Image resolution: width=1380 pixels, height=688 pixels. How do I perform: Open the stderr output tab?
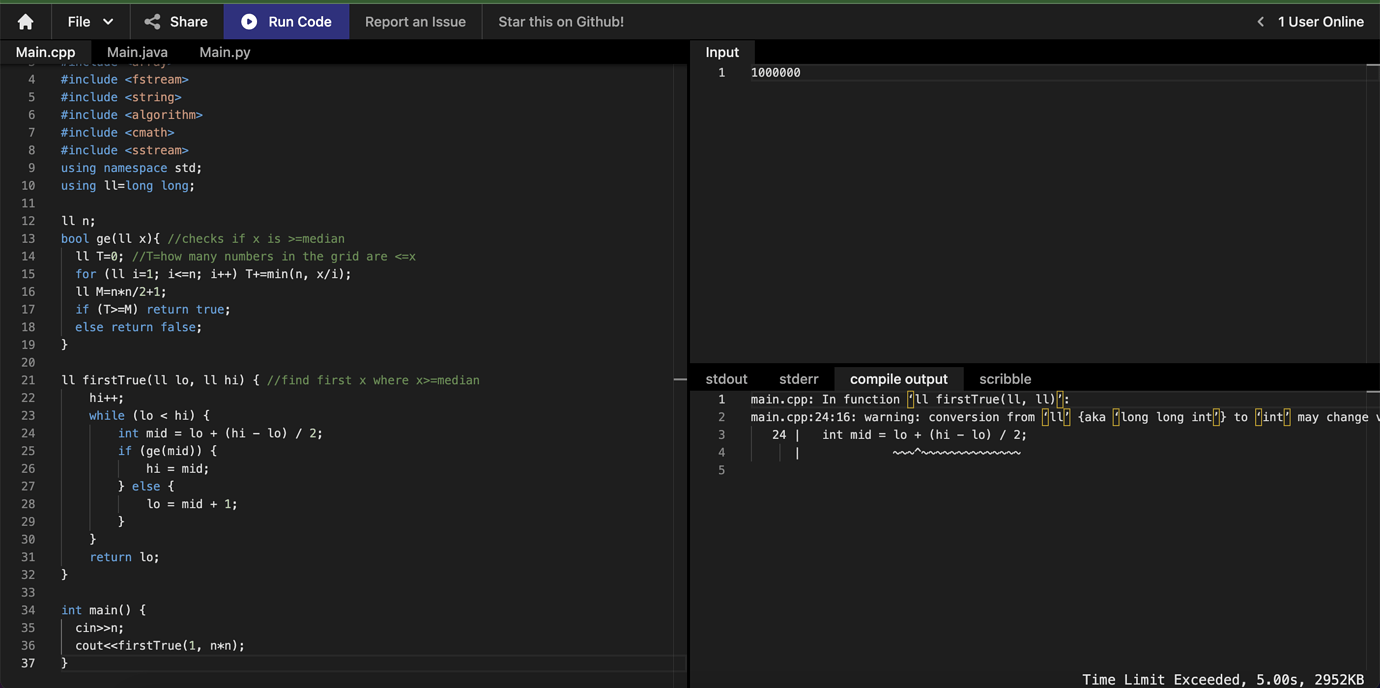798,379
